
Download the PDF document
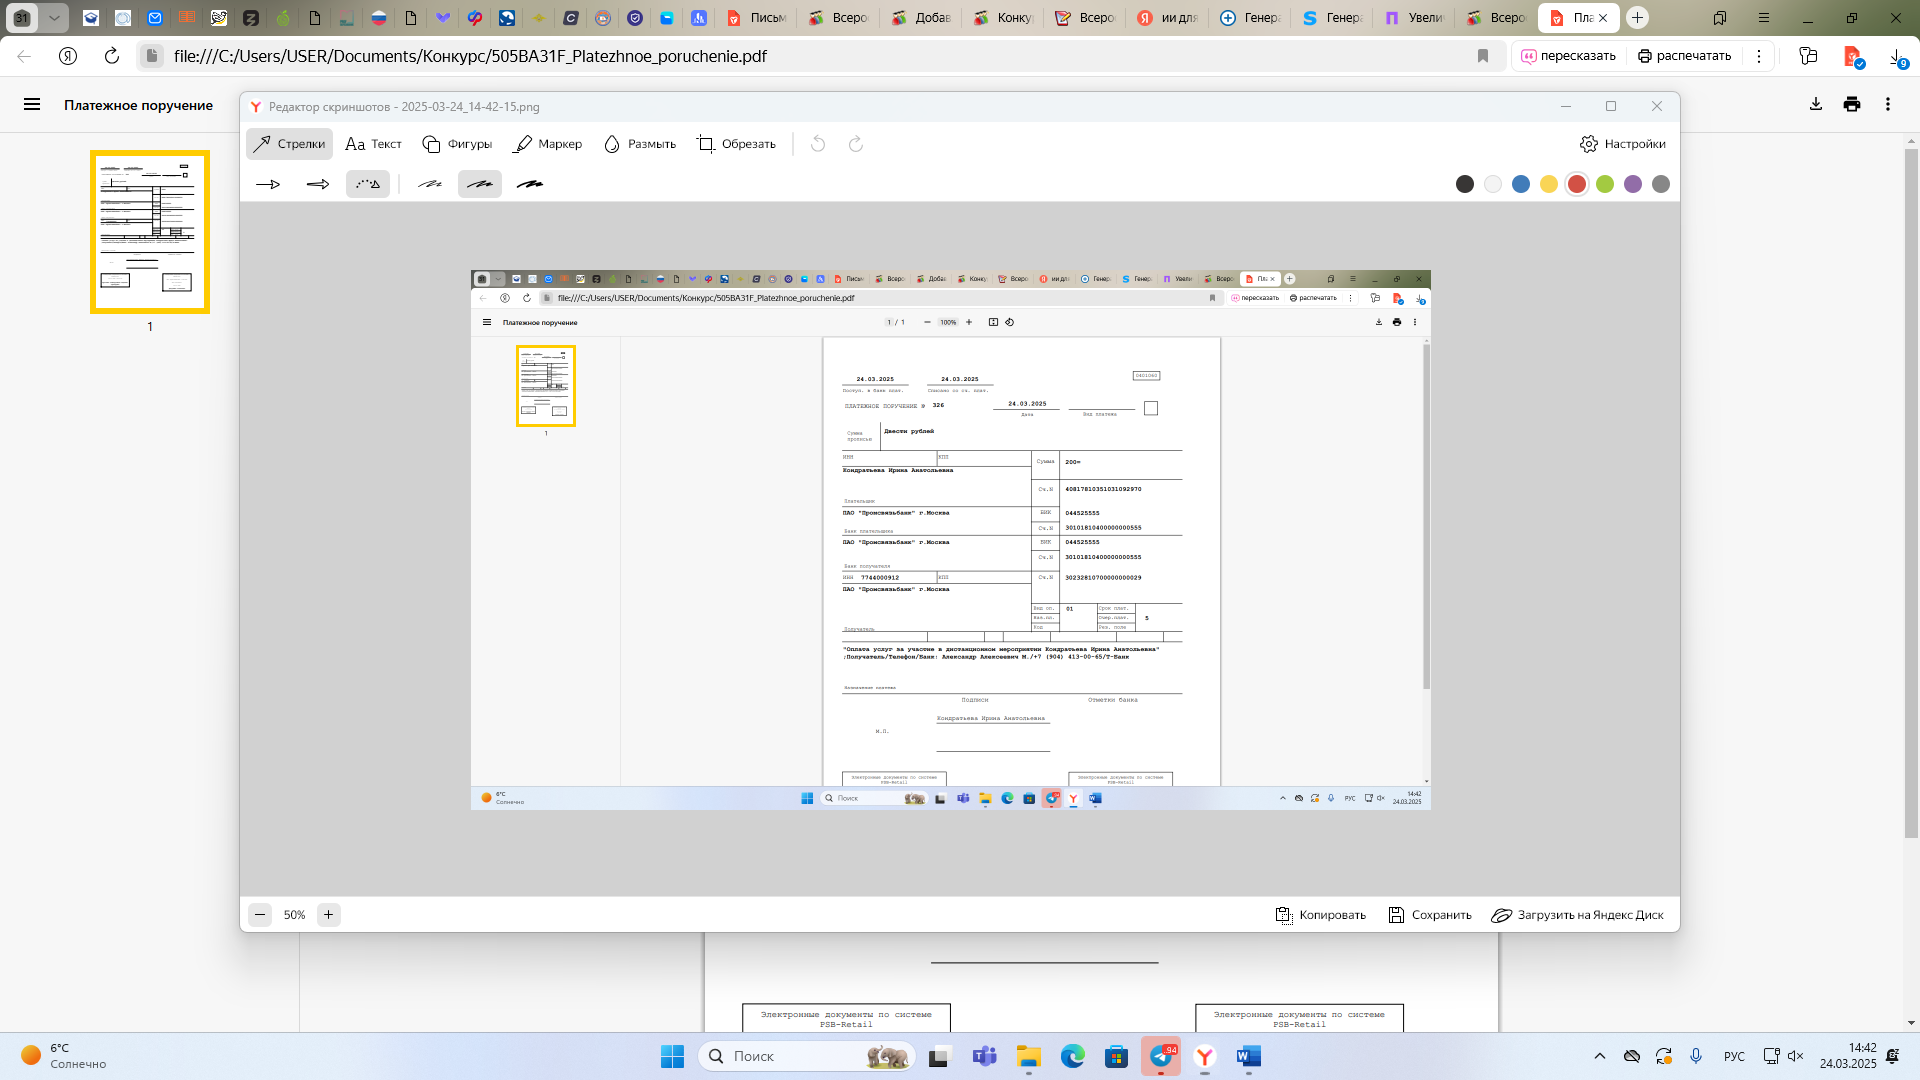1816,104
